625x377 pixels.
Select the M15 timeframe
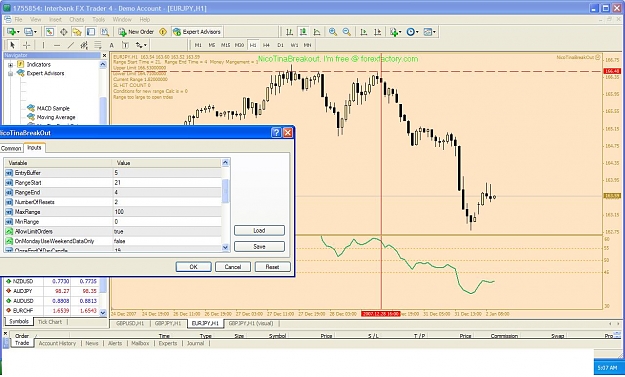tap(226, 45)
